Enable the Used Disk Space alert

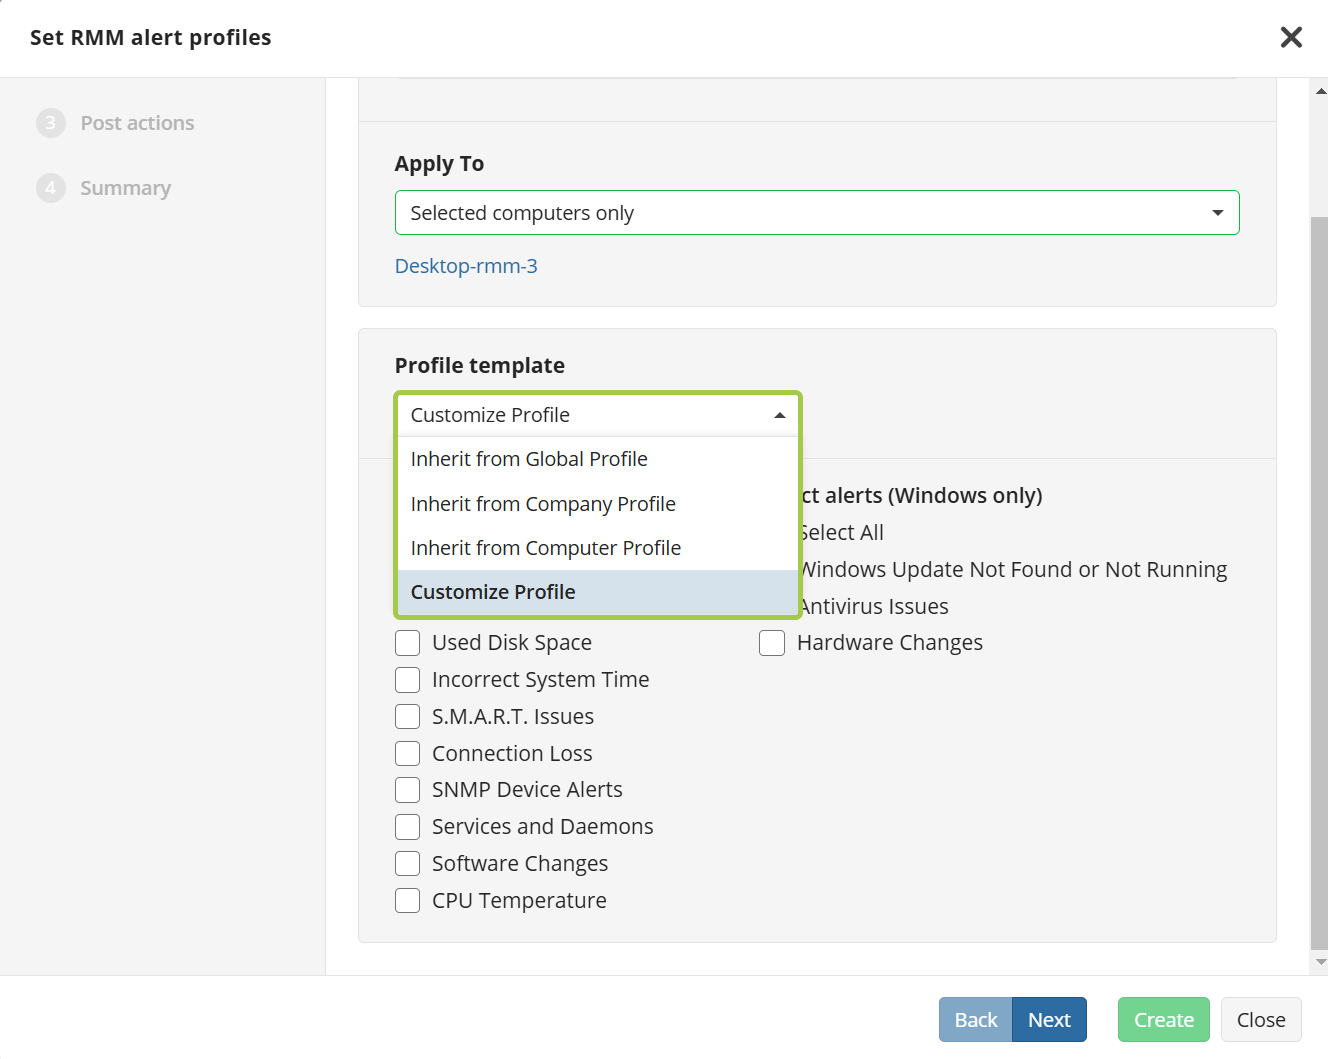pos(408,643)
